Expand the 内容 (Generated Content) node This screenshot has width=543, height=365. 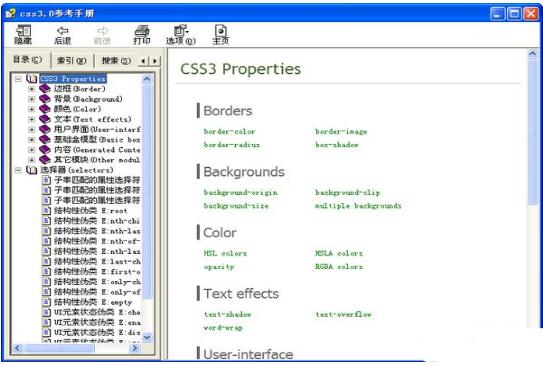[x=32, y=150]
